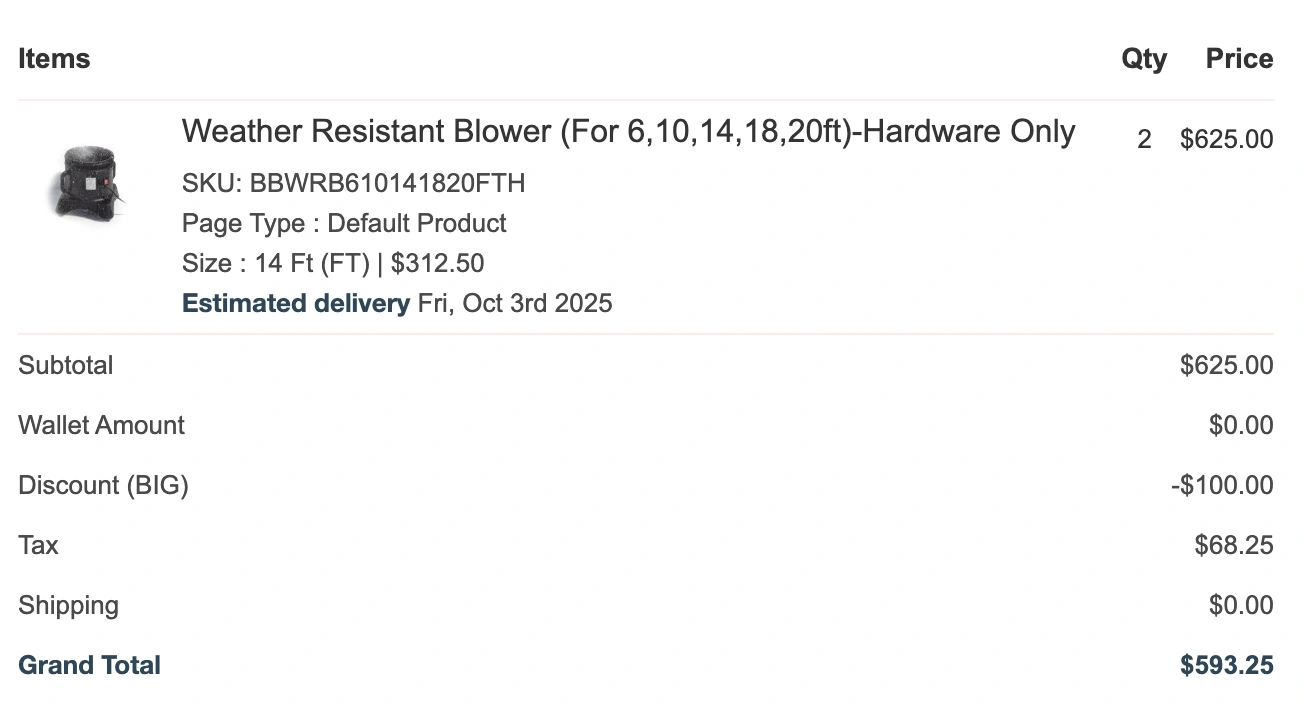Click the Grand Total amount $593.25

click(1226, 665)
